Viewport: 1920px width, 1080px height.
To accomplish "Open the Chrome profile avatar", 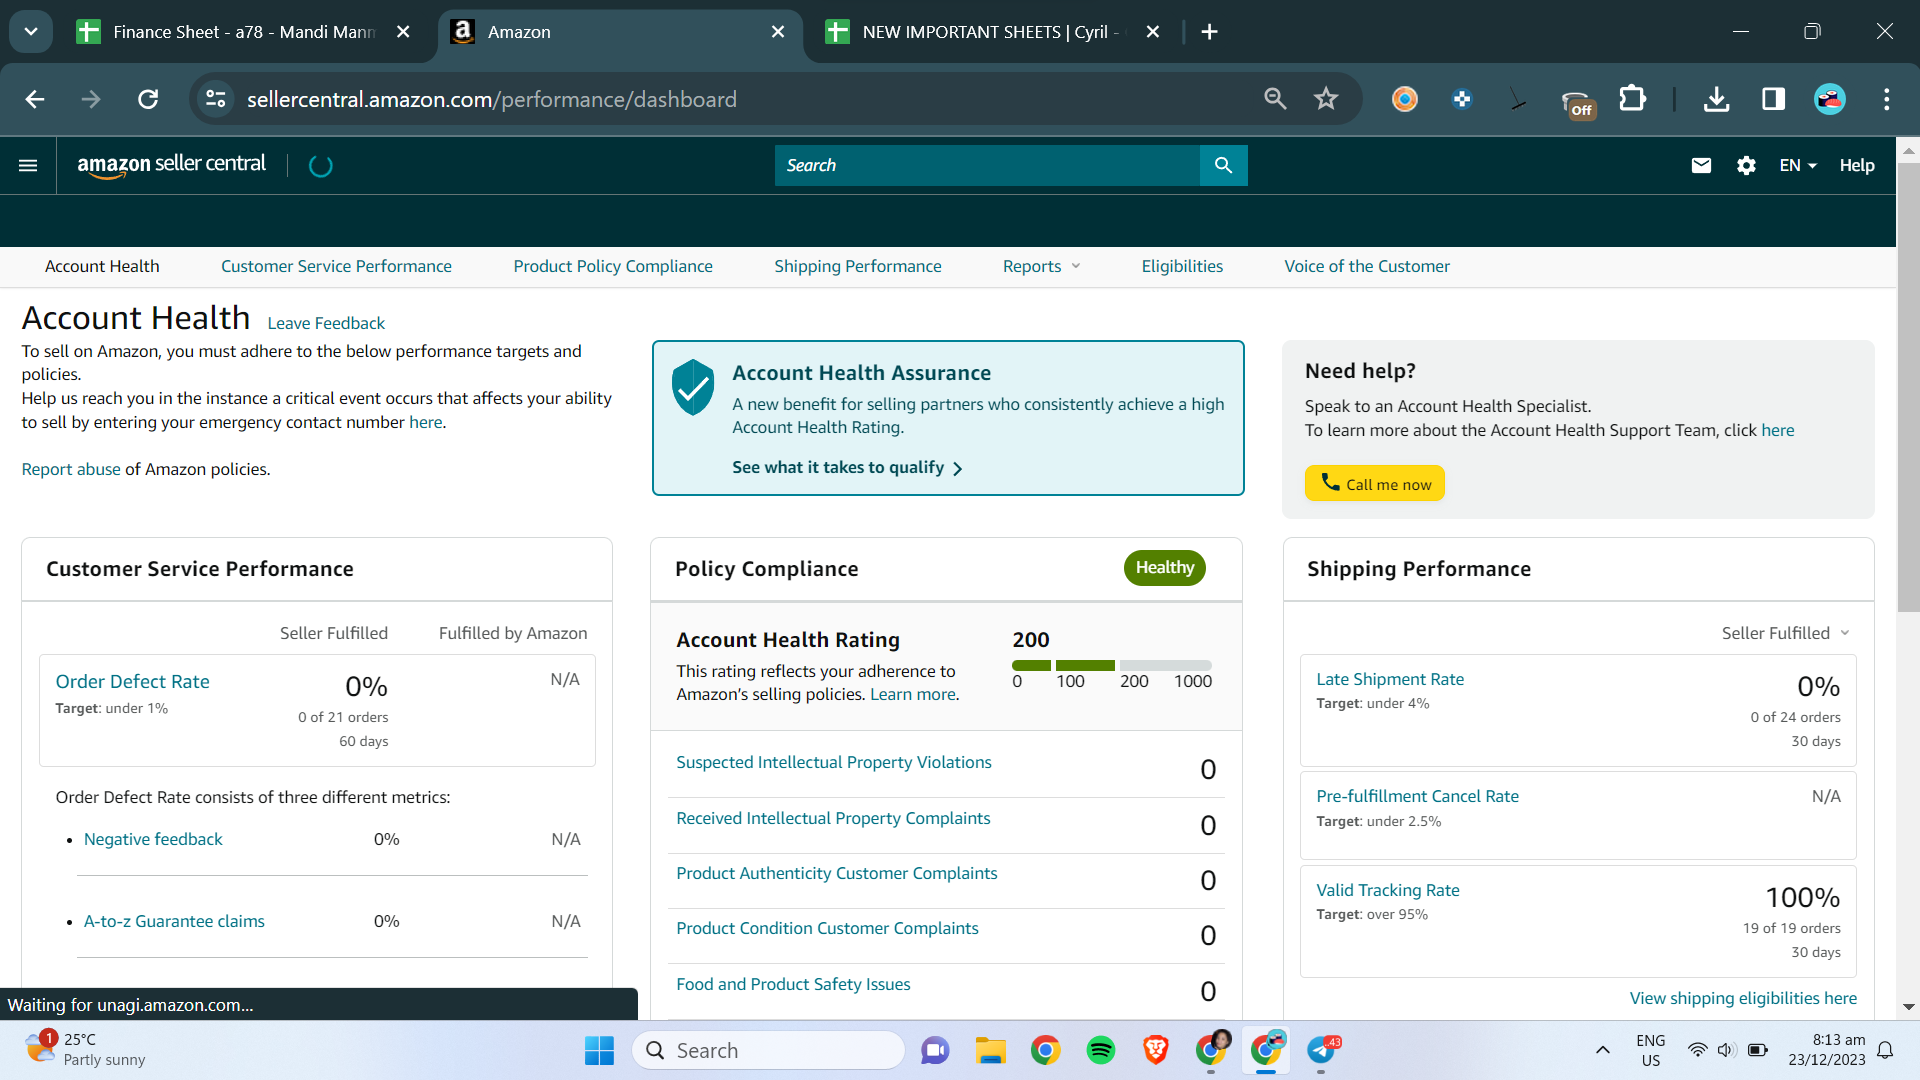I will 1830,99.
